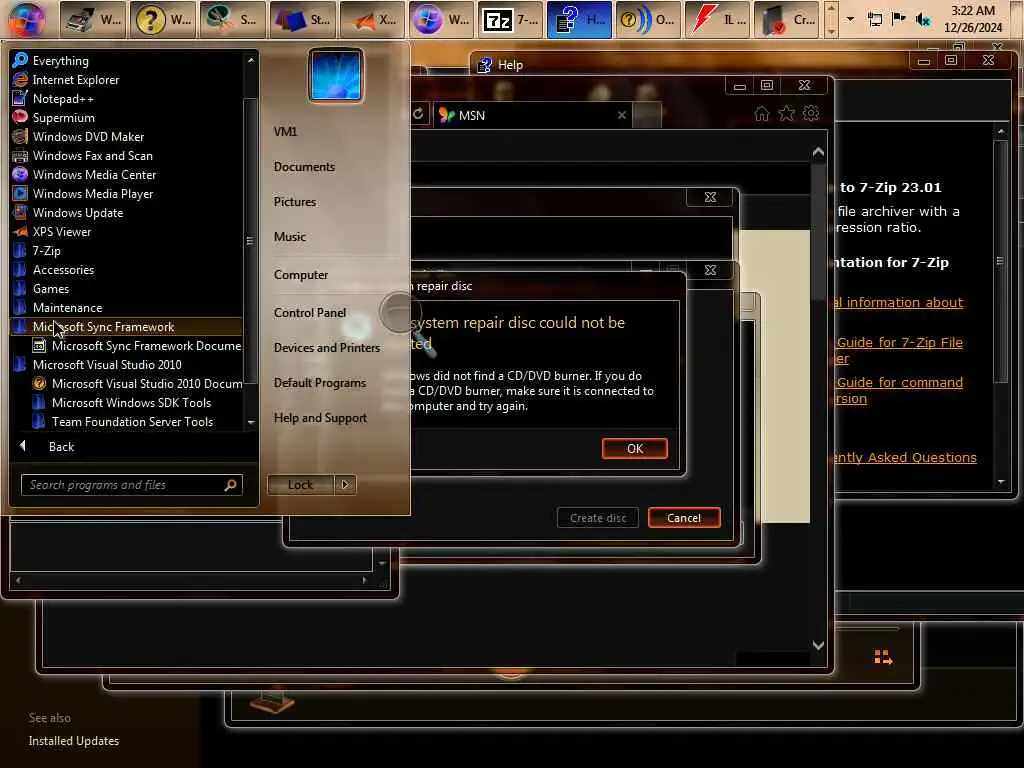Open Documents from the Start menu

304,167
